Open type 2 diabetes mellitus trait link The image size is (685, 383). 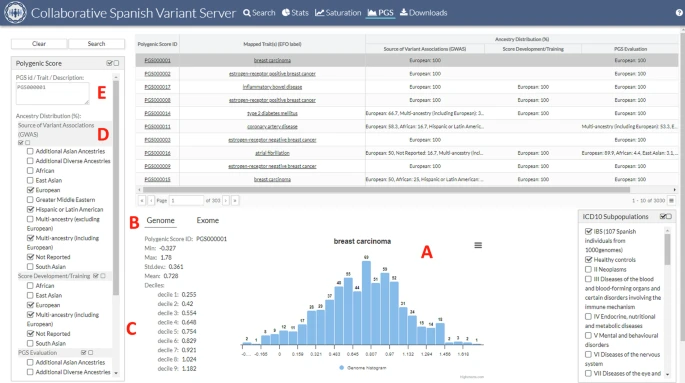(272, 113)
